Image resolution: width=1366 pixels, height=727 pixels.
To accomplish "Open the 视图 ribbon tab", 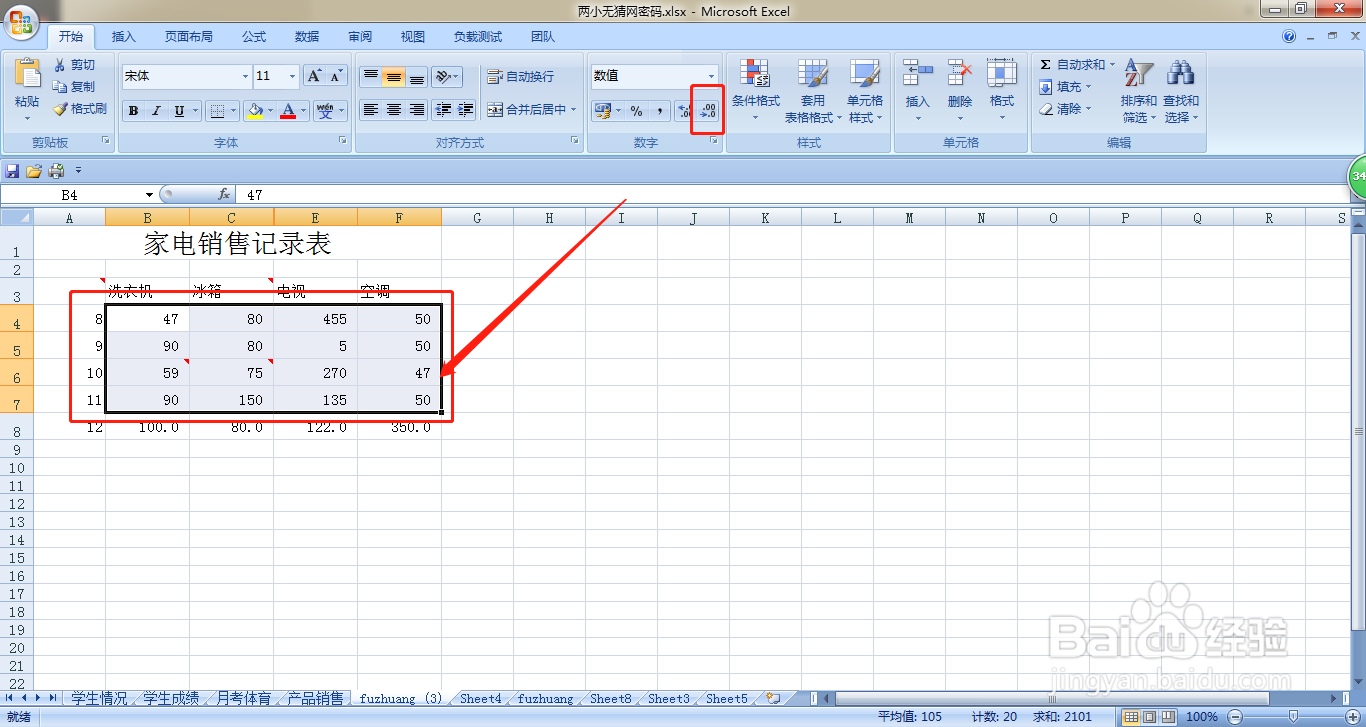I will (x=413, y=37).
